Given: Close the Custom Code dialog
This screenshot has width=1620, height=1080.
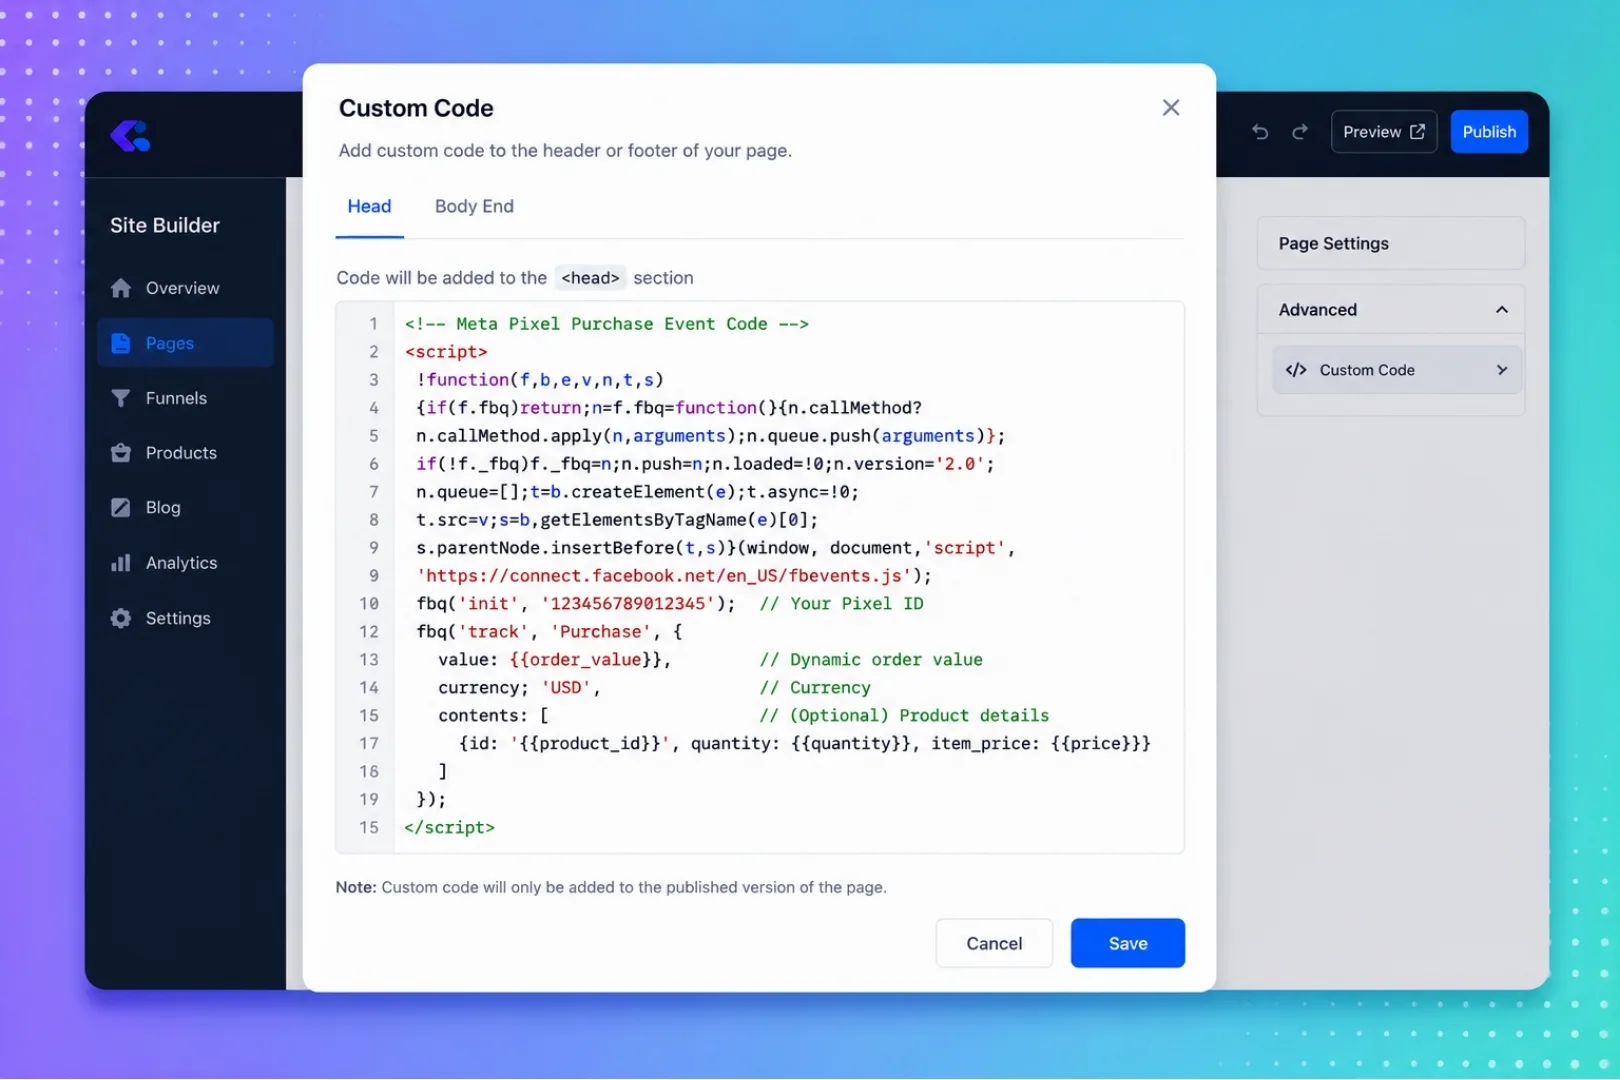Looking at the screenshot, I should (x=1171, y=107).
